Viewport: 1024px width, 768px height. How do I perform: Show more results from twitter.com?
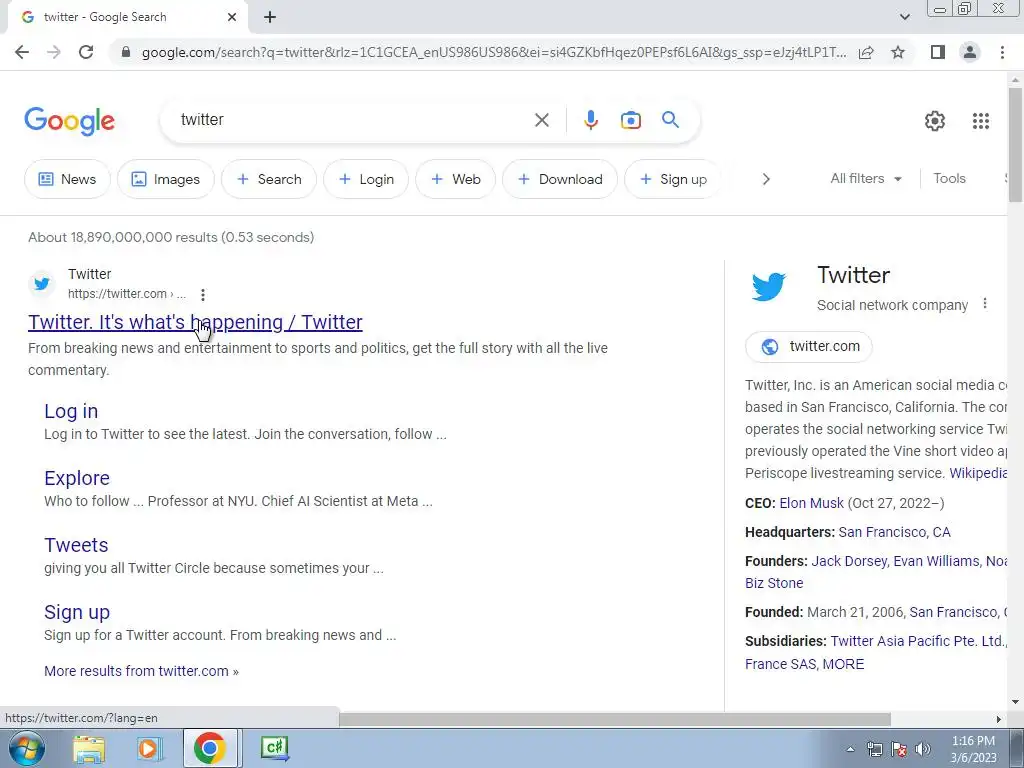click(x=141, y=671)
